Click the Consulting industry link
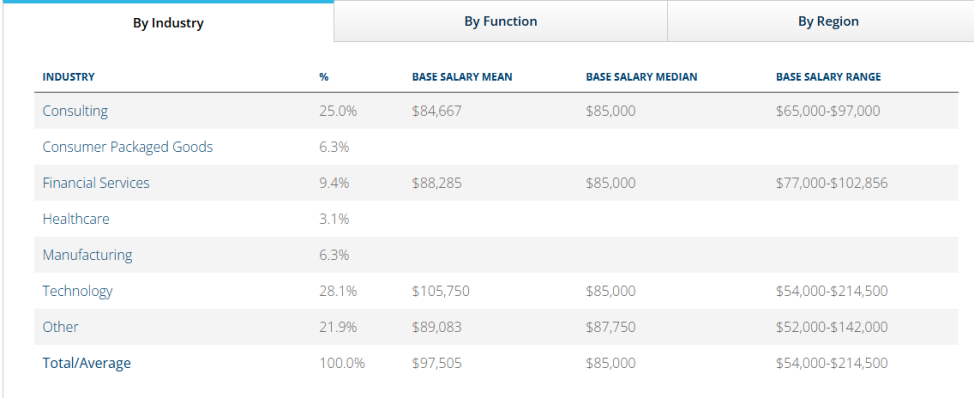Image resolution: width=974 pixels, height=398 pixels. [75, 111]
